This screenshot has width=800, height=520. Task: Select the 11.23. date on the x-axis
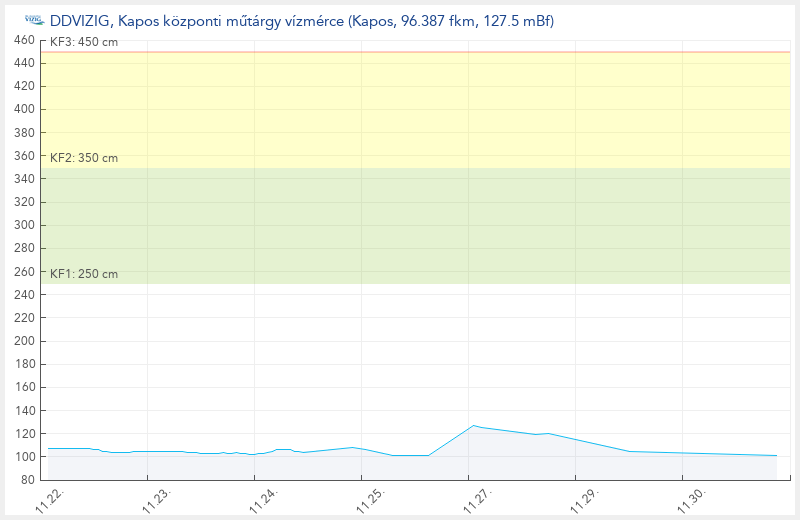point(156,500)
